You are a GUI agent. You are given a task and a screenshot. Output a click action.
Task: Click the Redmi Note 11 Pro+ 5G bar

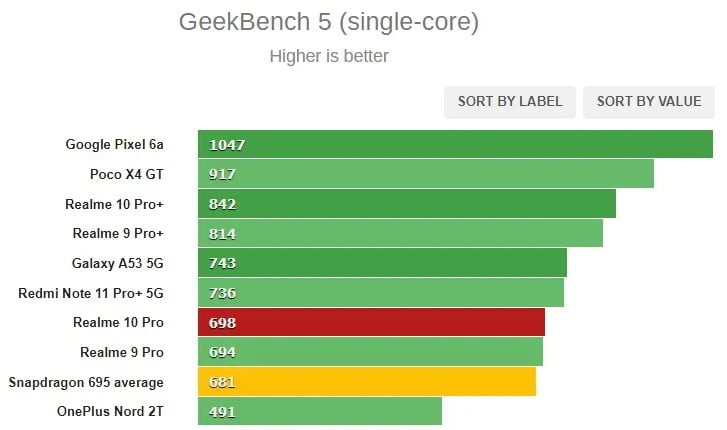pyautogui.click(x=380, y=293)
